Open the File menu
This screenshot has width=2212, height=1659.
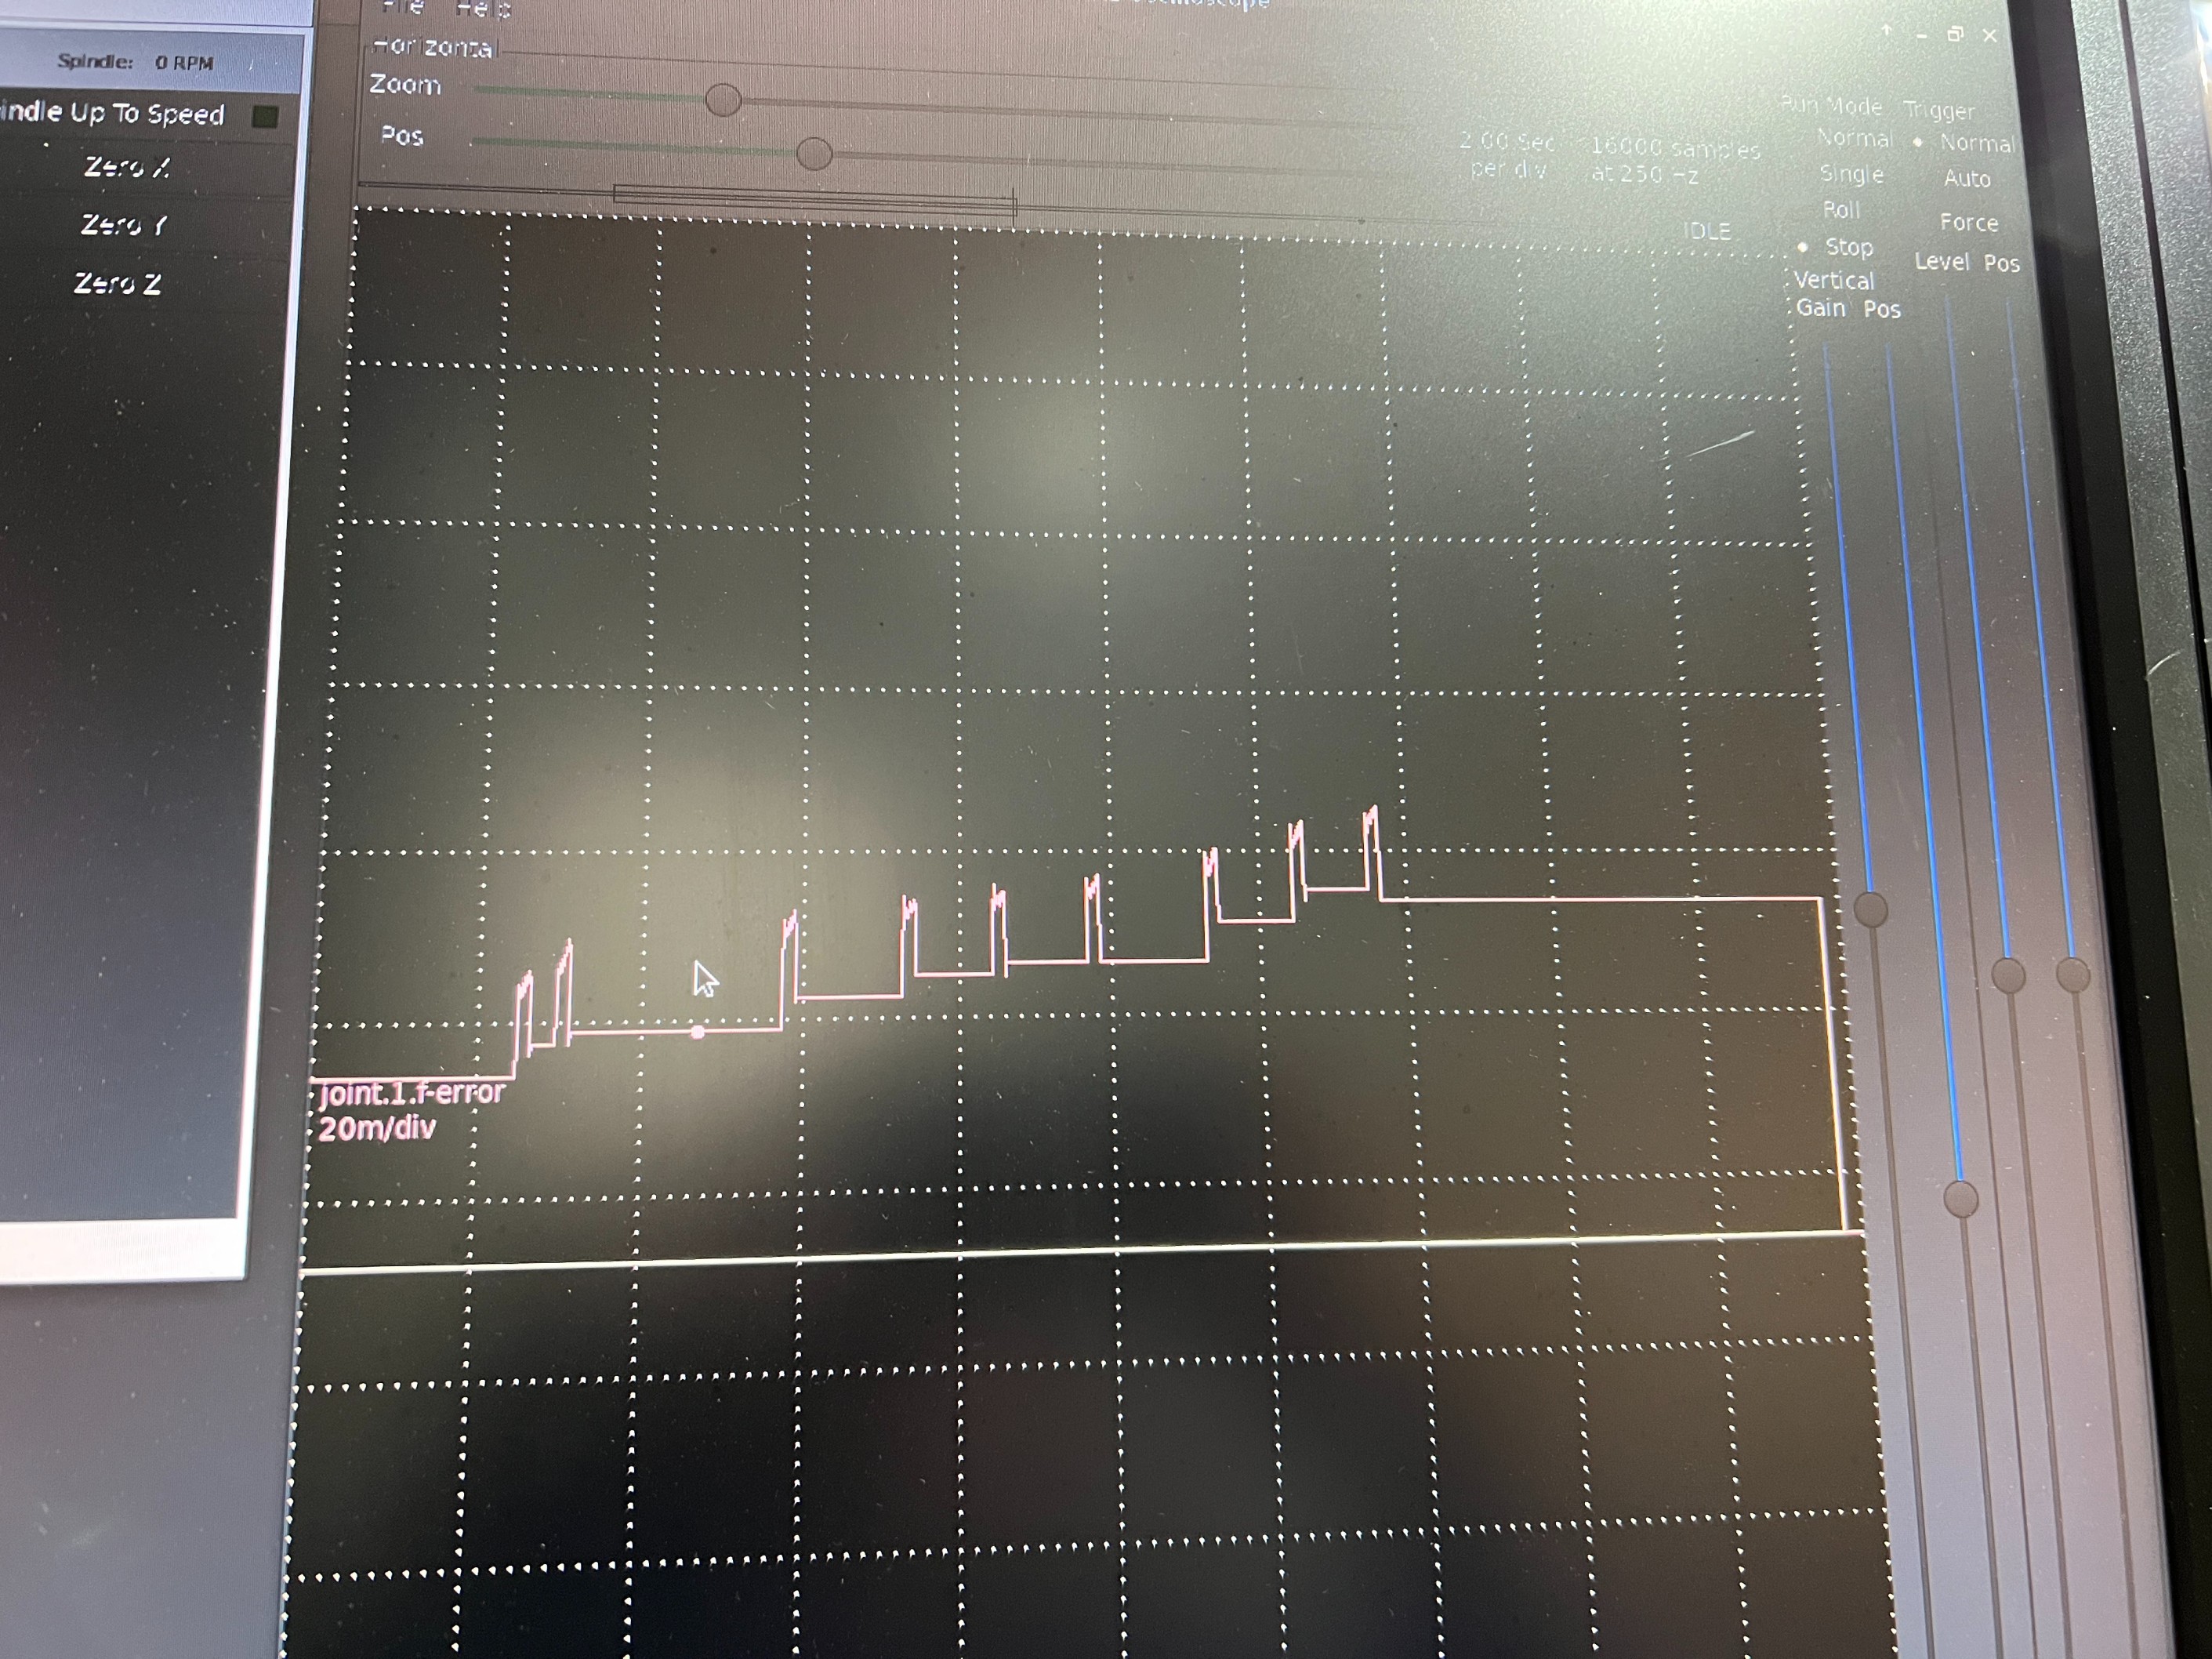pos(402,7)
